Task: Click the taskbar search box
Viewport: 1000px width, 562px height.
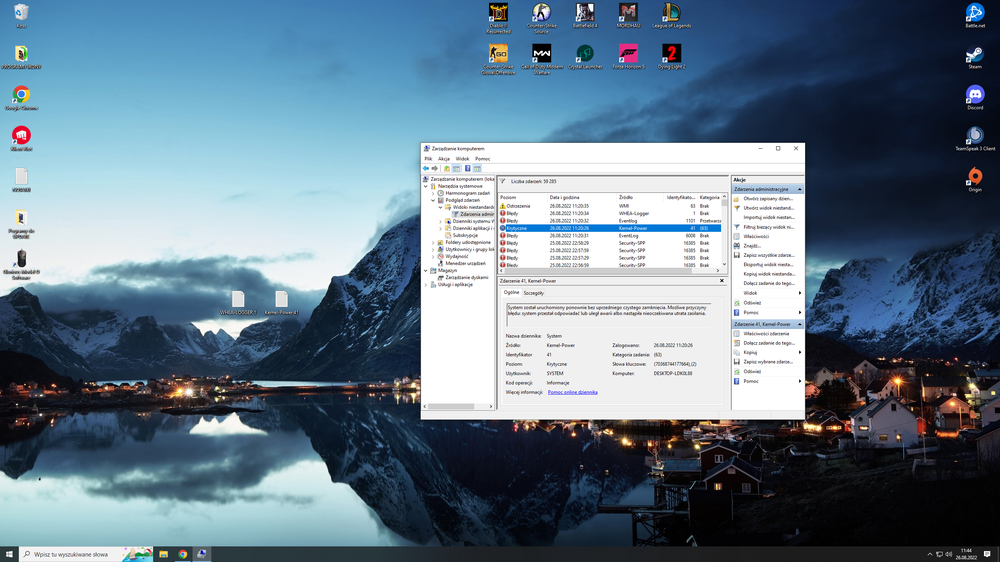Action: tap(86, 554)
